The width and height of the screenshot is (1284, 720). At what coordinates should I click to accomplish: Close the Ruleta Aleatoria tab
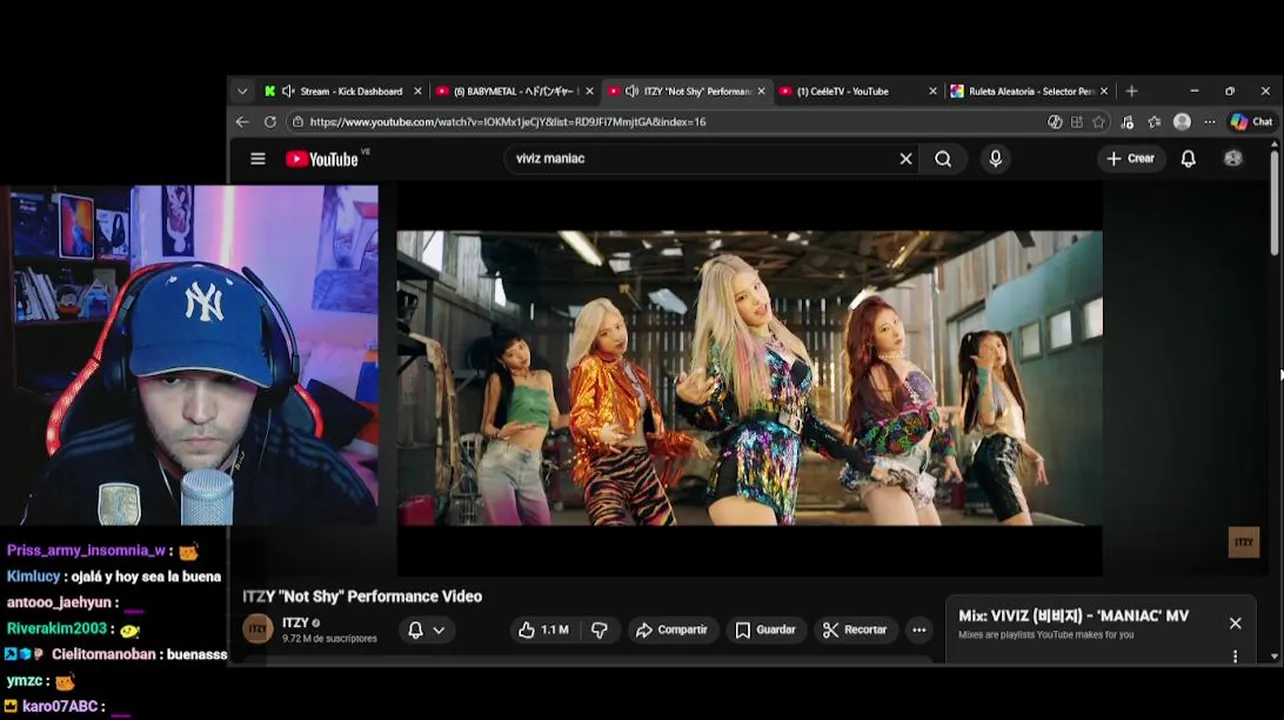pyautogui.click(x=1104, y=91)
